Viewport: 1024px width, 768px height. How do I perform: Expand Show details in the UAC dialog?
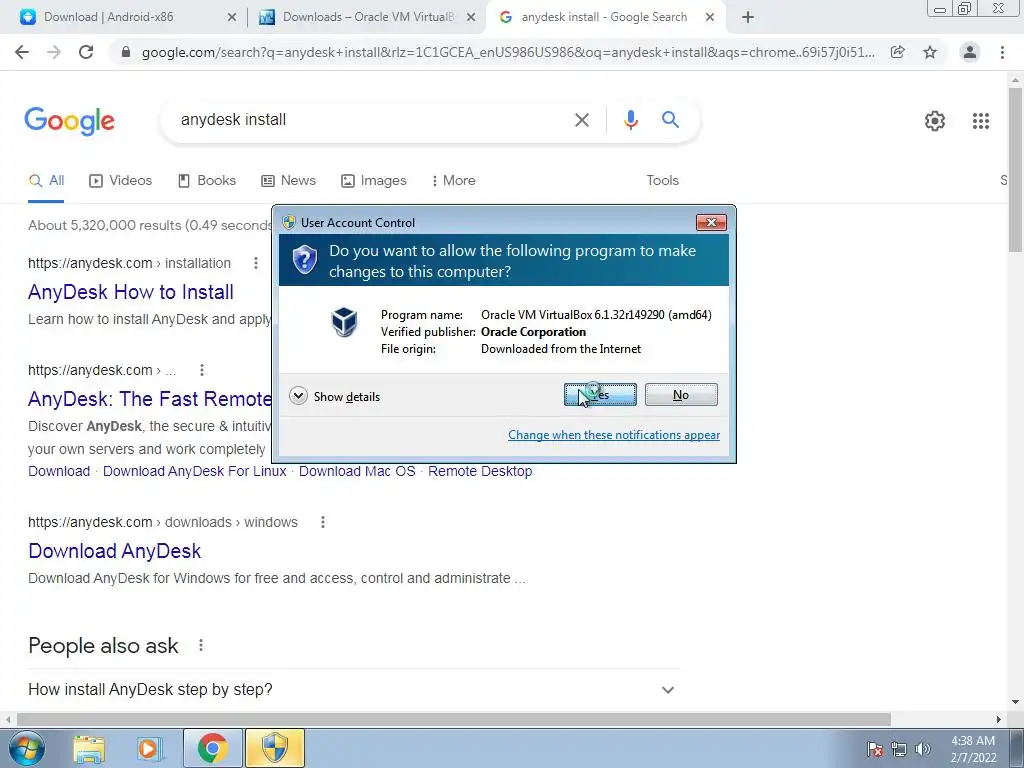[x=334, y=396]
